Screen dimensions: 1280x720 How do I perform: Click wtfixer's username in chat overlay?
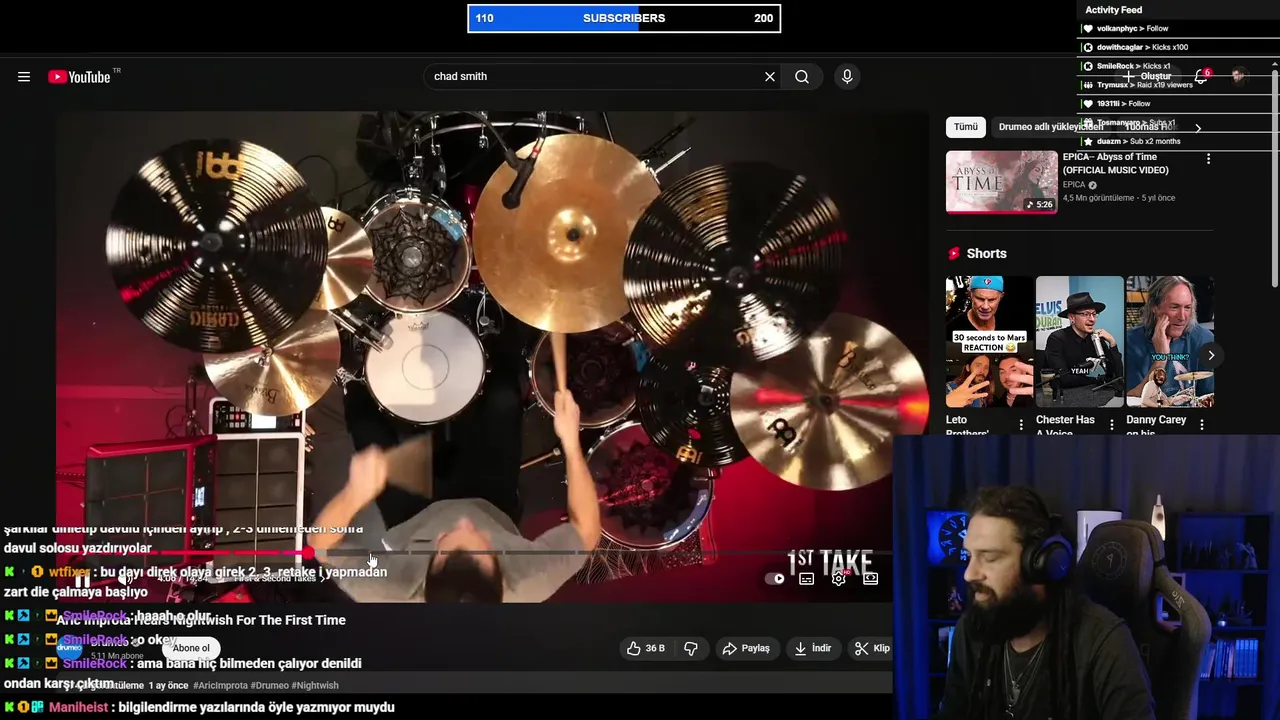[x=69, y=572]
